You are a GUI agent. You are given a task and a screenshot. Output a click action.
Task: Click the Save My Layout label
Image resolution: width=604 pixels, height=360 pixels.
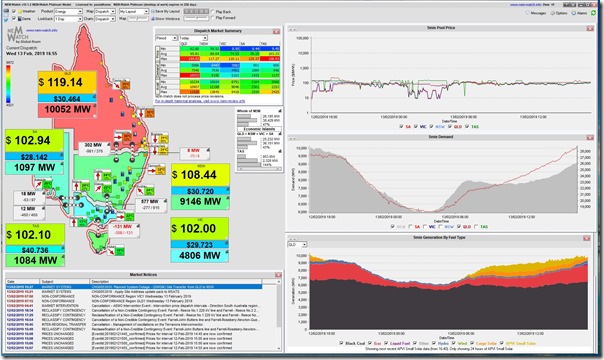click(x=169, y=12)
